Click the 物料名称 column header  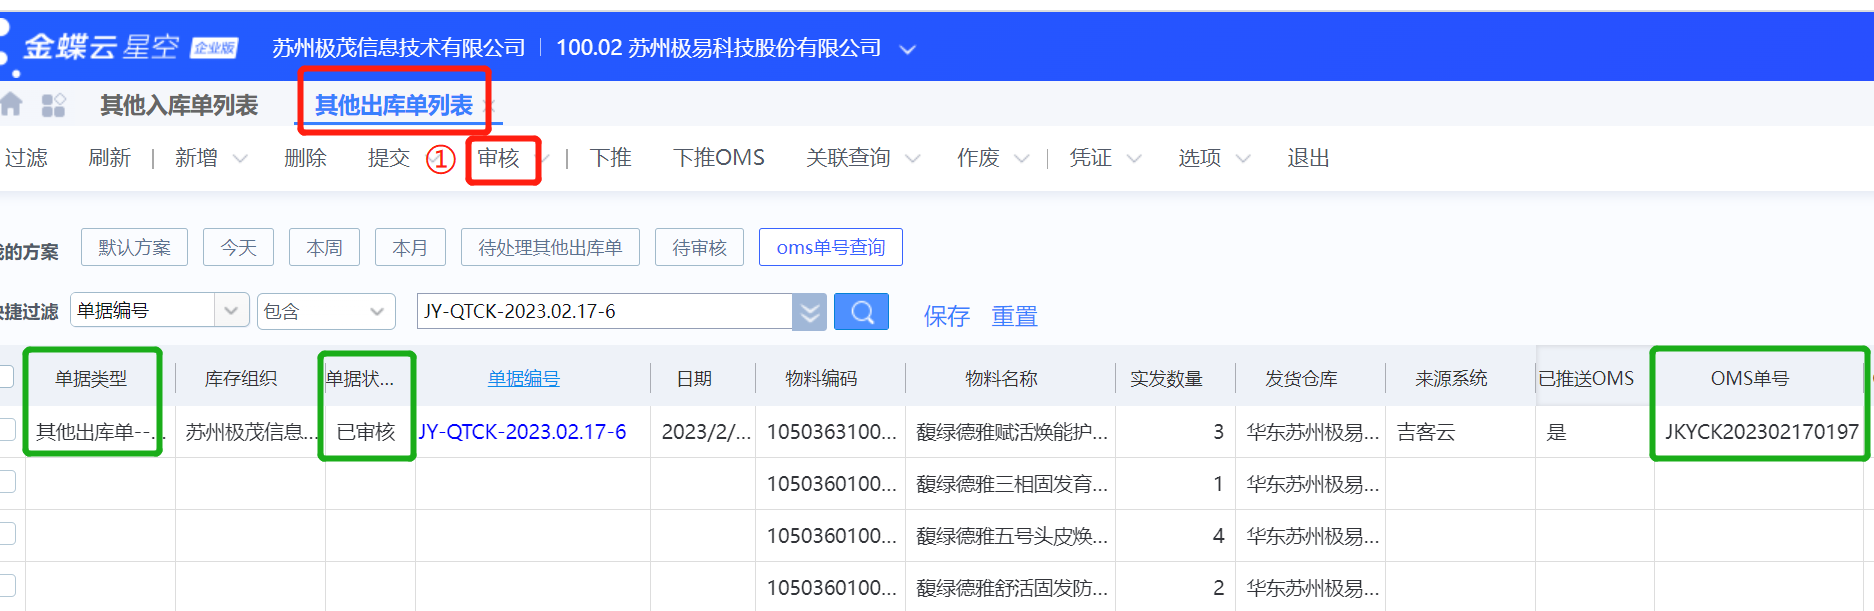coord(1001,379)
